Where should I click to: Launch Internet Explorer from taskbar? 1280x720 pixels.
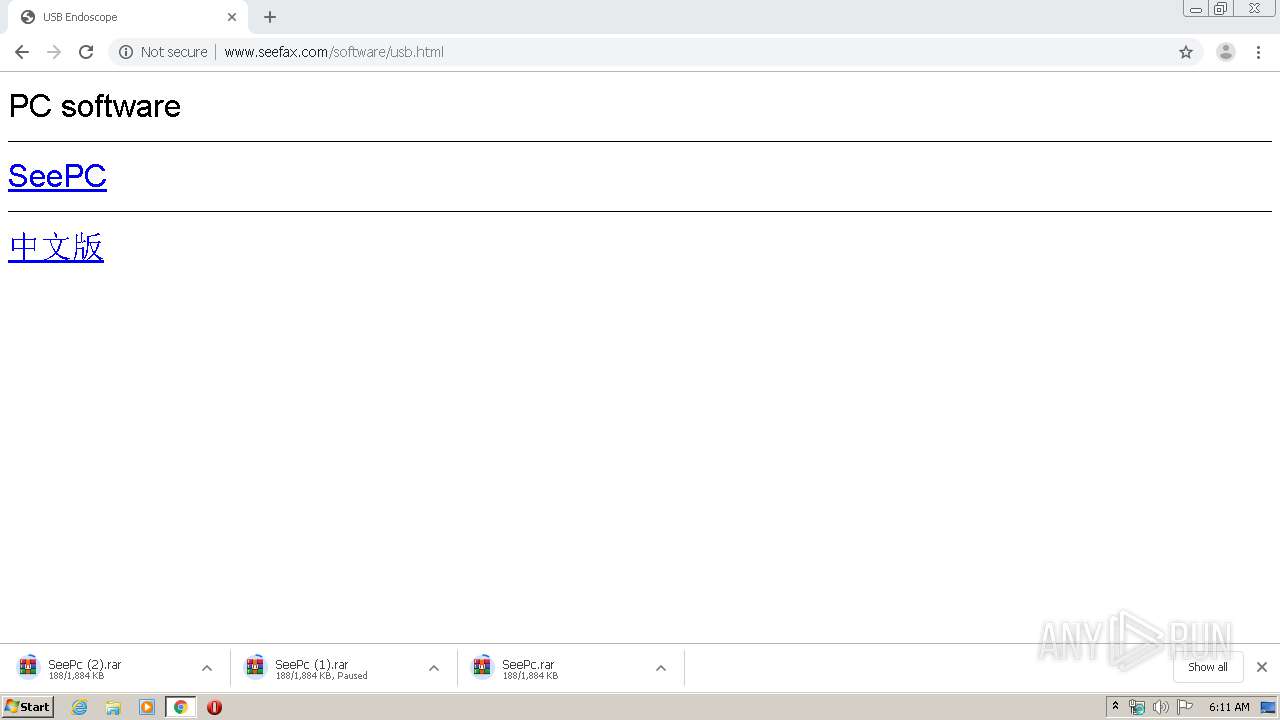coord(80,707)
